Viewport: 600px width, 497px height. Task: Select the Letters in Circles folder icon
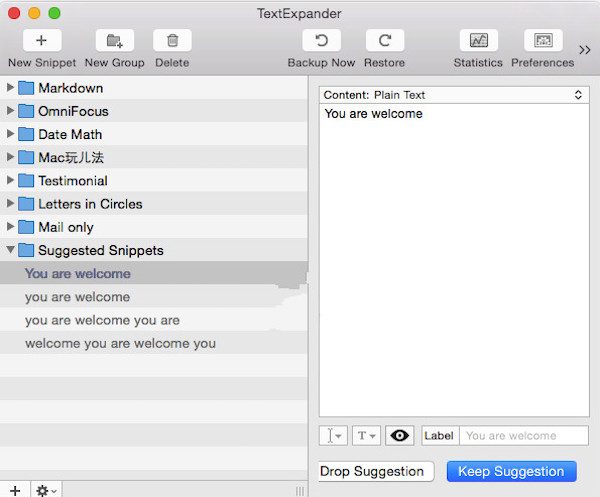tap(26, 204)
